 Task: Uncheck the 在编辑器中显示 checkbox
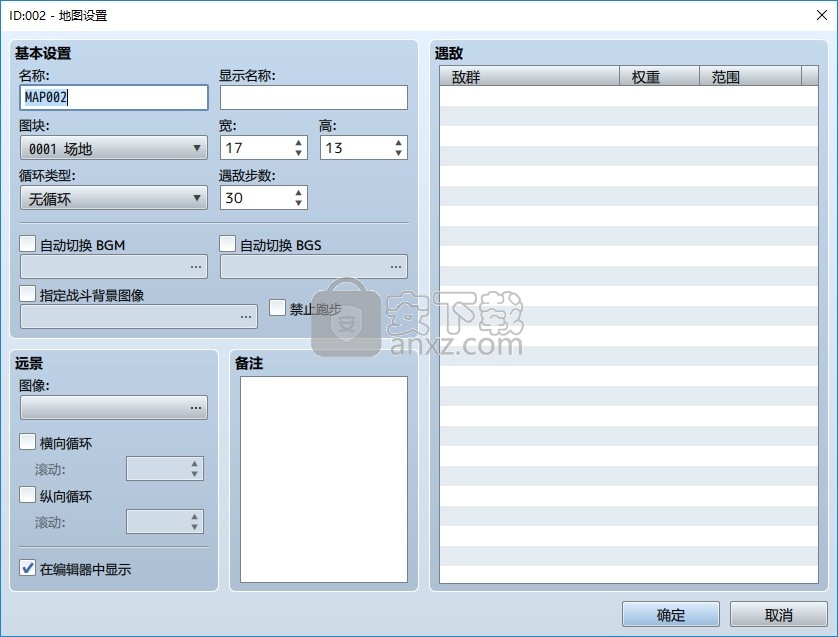pos(27,568)
